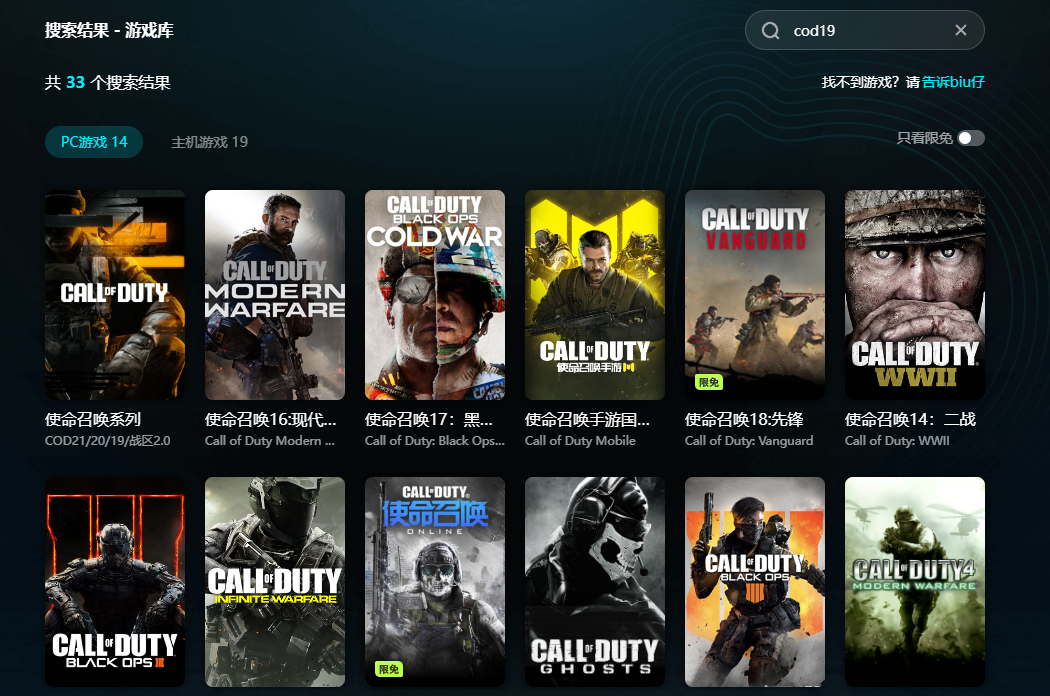Open the Call of Duty Ghosts cover
This screenshot has height=696, width=1050.
(595, 581)
